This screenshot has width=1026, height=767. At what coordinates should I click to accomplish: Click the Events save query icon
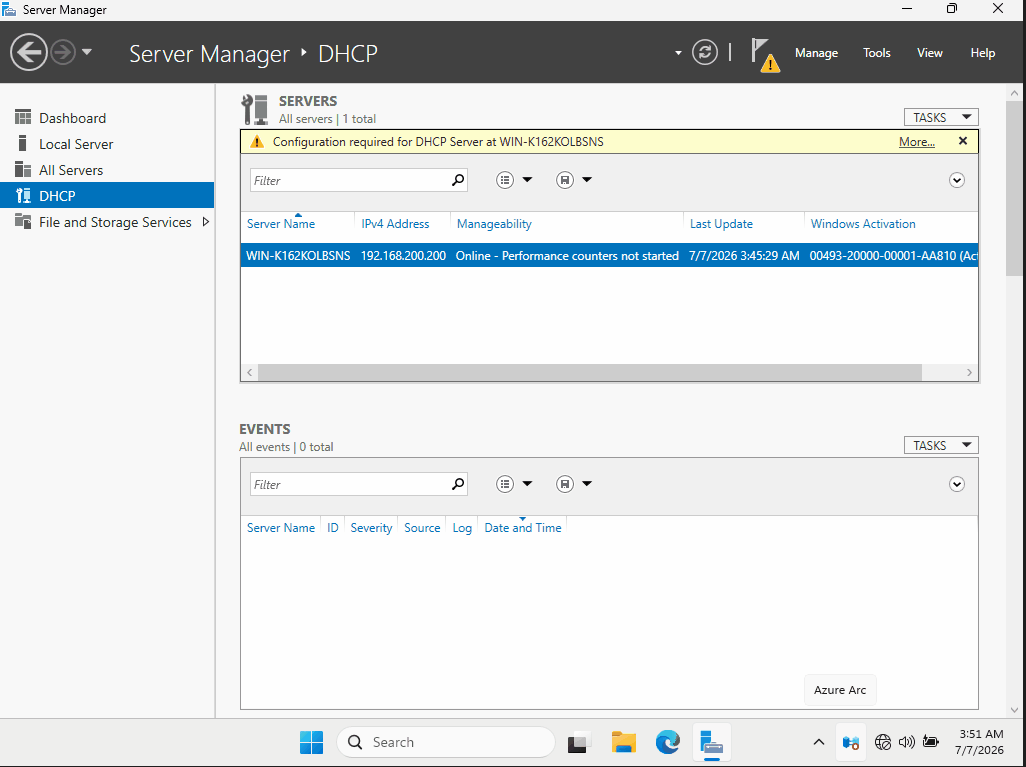(565, 484)
